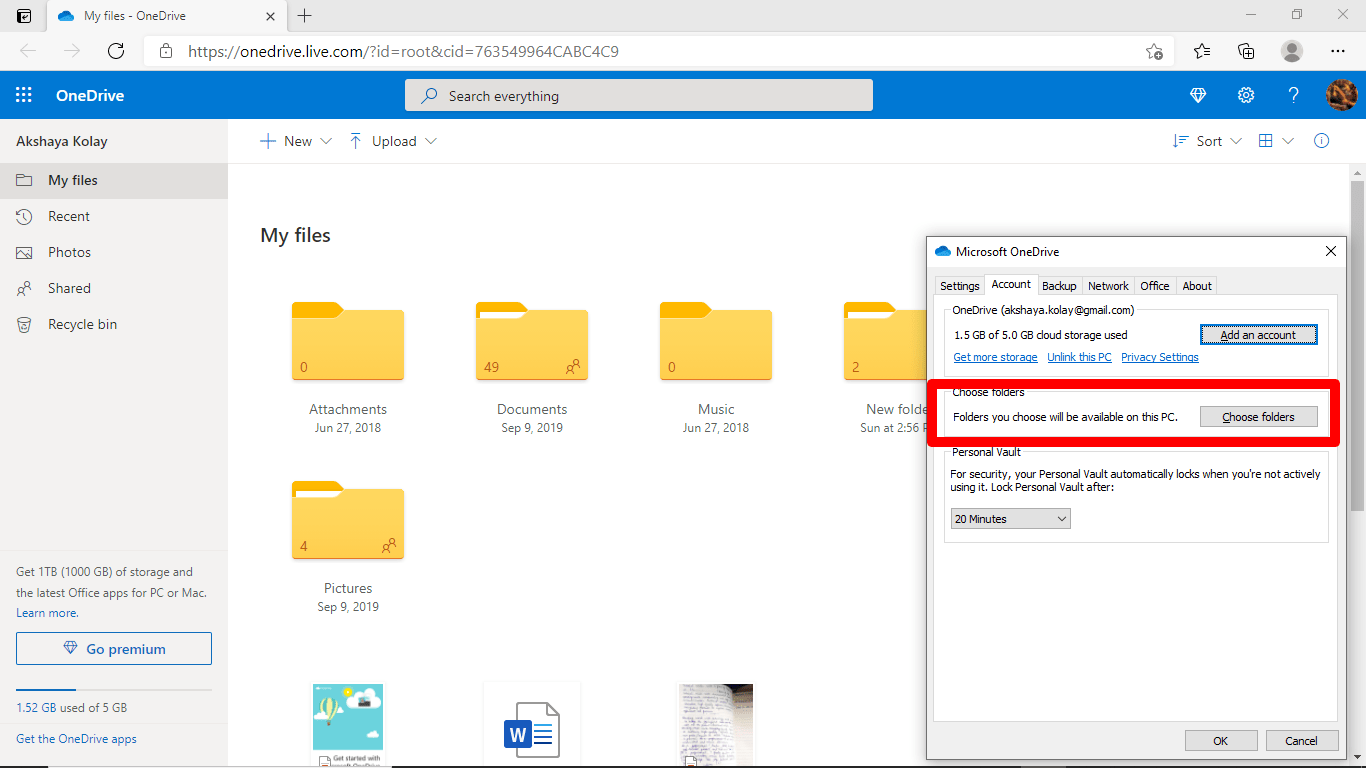Open the Word document thumbnail

click(531, 725)
